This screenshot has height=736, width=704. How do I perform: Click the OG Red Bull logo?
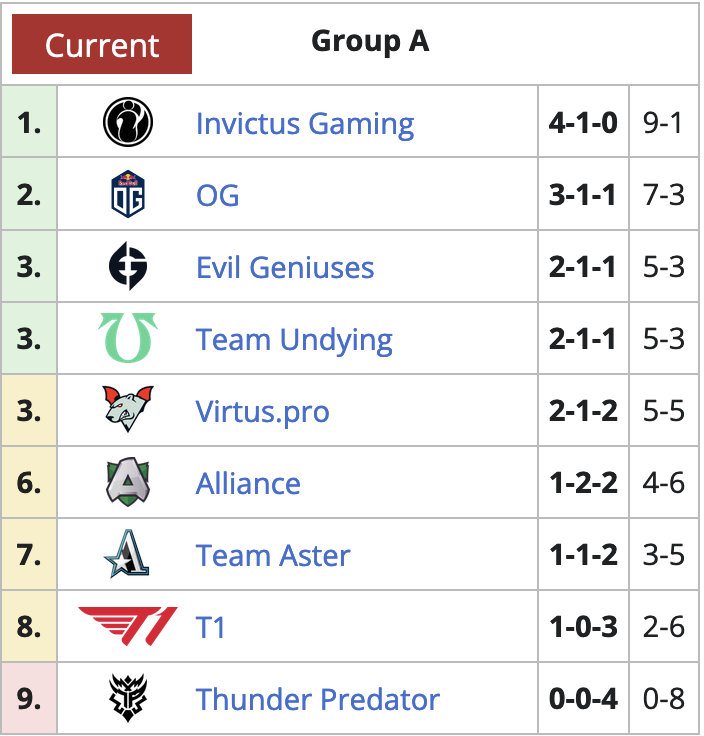tap(128, 194)
